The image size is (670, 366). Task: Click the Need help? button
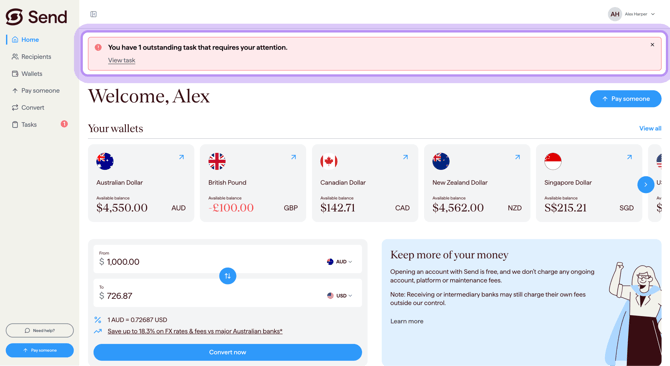point(40,331)
